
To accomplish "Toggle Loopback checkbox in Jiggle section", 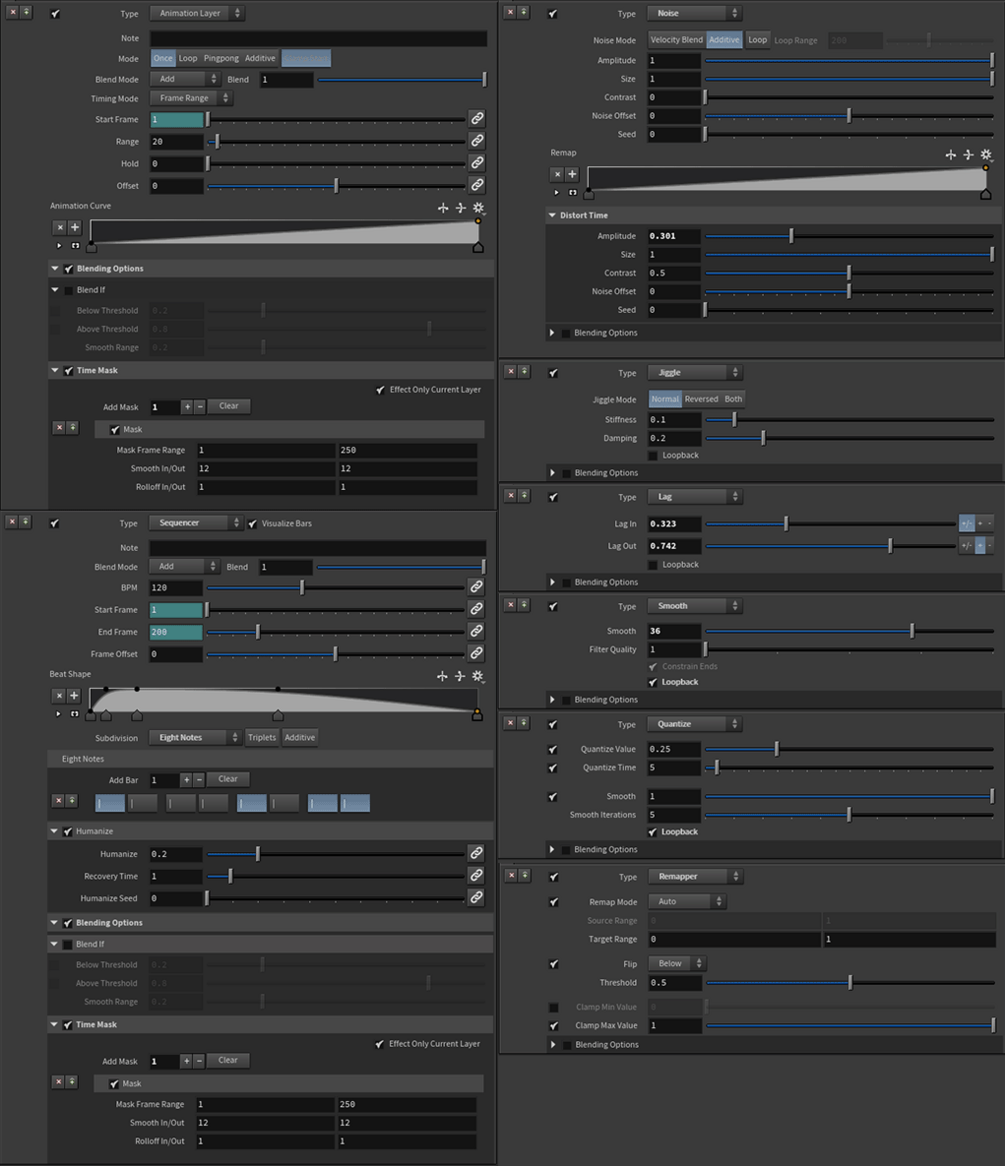I will 652,455.
